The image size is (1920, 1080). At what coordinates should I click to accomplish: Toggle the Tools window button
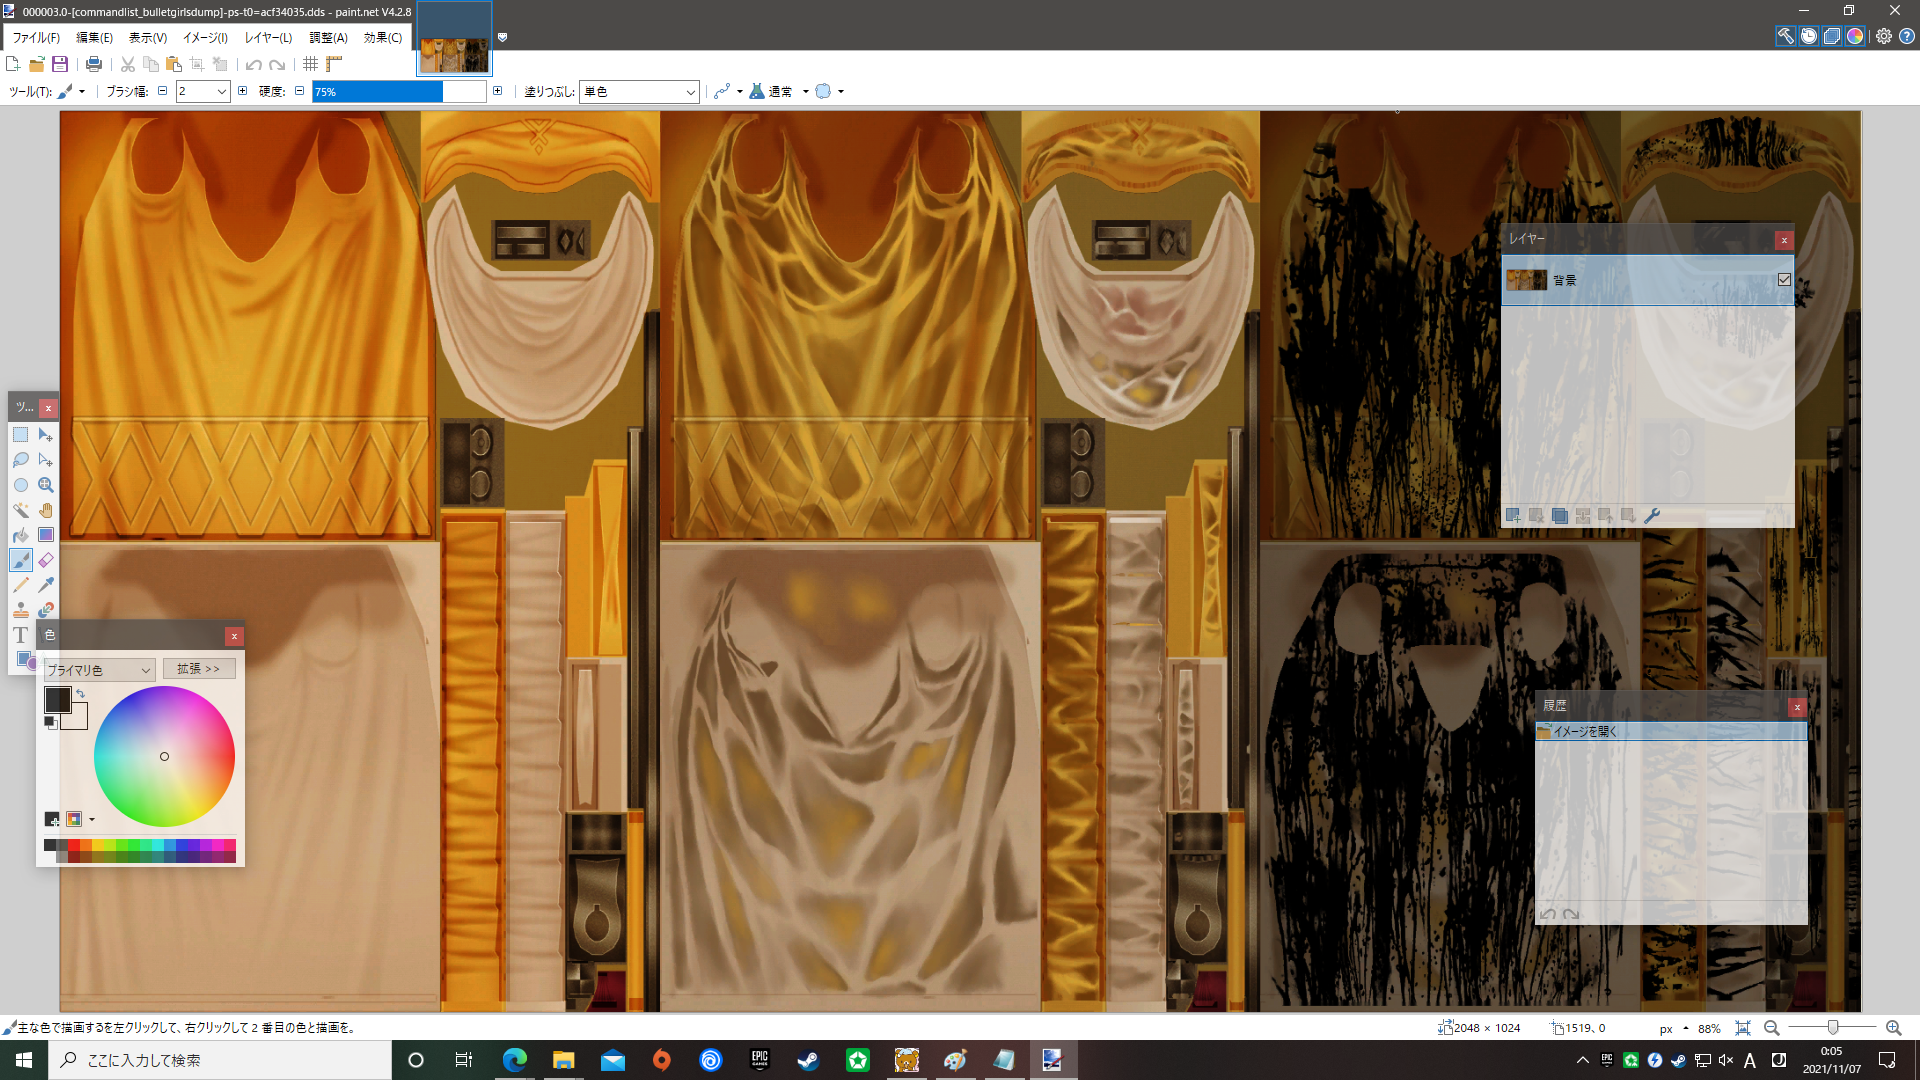click(x=1785, y=36)
